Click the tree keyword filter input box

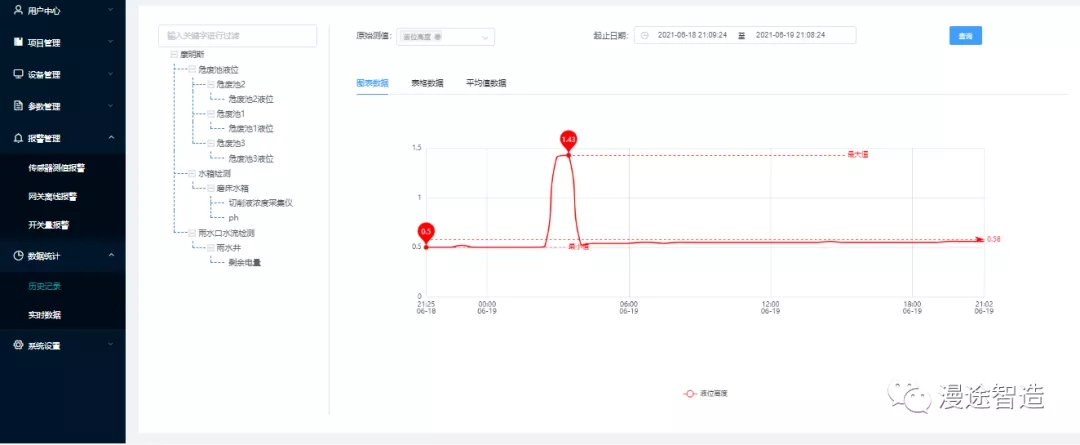pos(237,35)
